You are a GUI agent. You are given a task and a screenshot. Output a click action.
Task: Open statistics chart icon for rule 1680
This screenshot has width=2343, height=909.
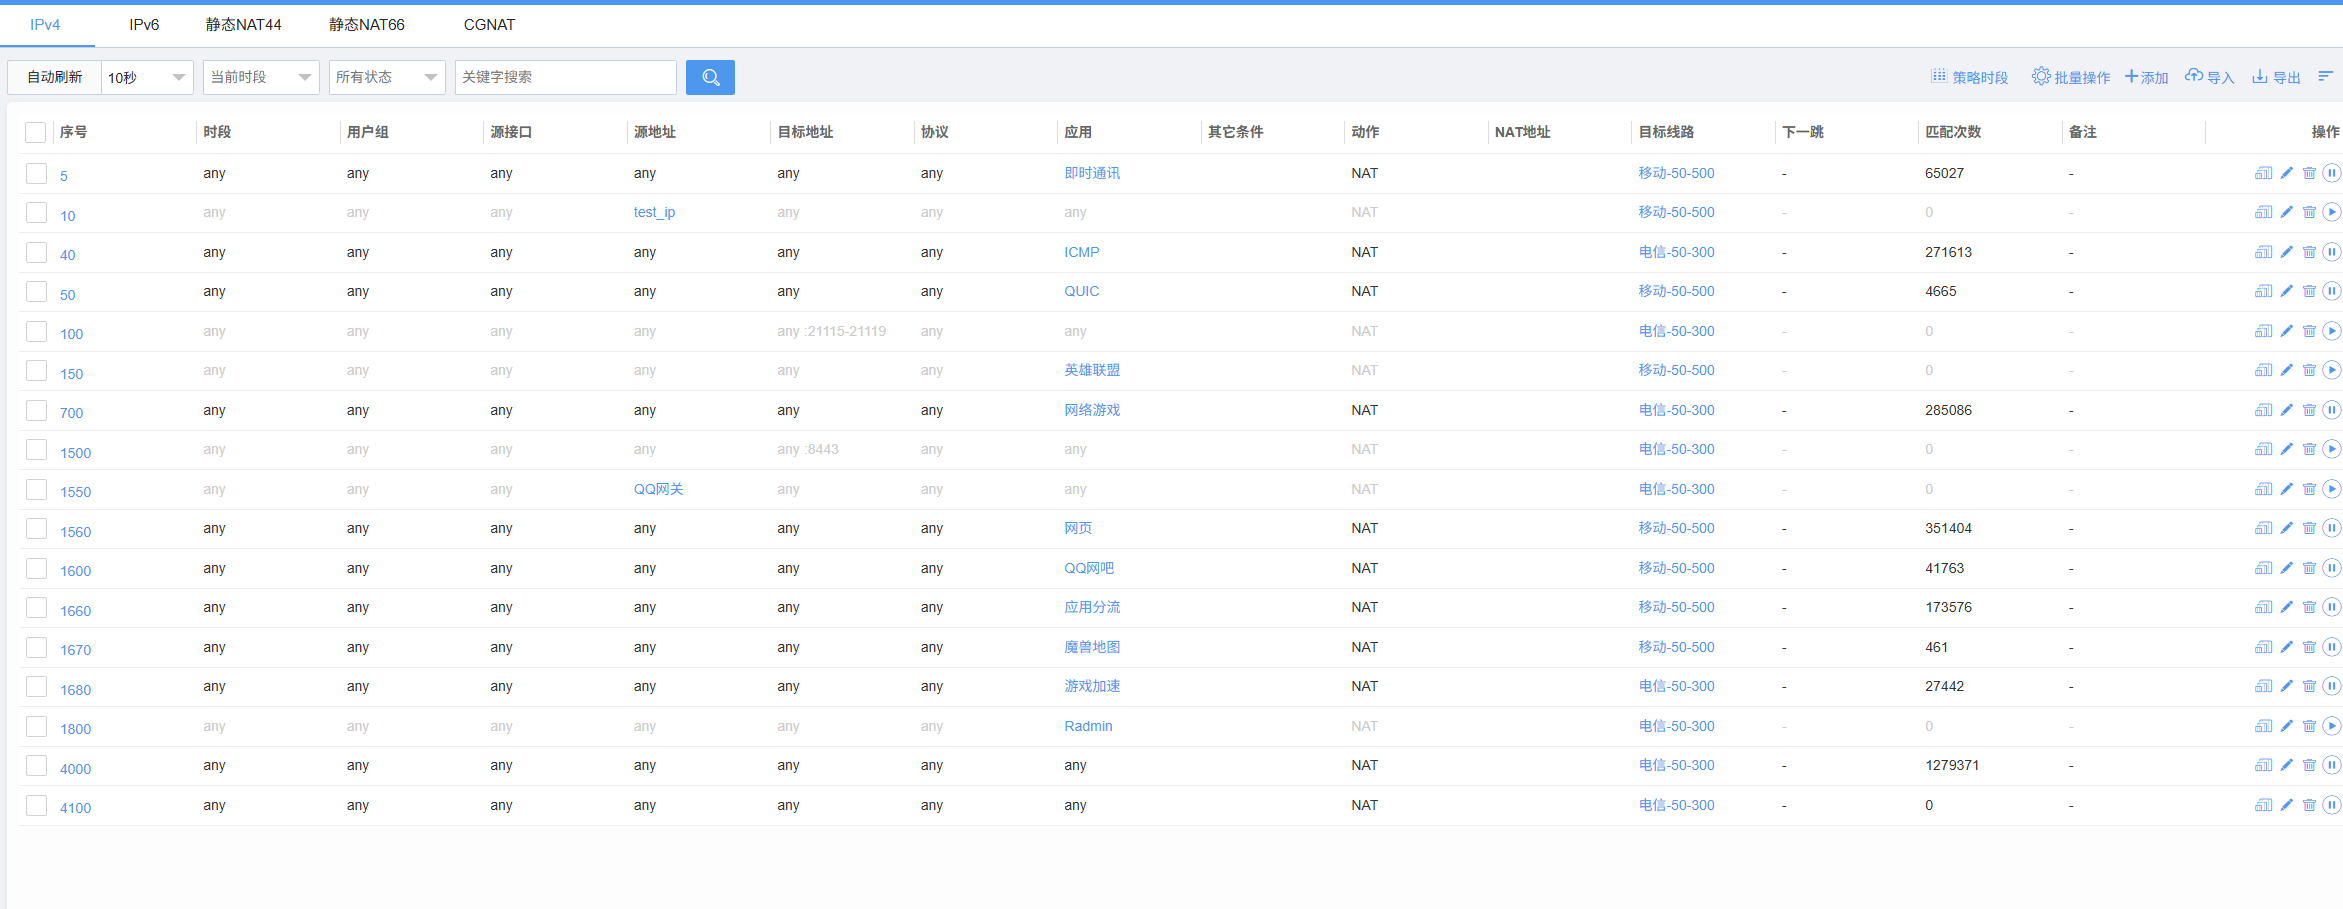tap(2263, 686)
